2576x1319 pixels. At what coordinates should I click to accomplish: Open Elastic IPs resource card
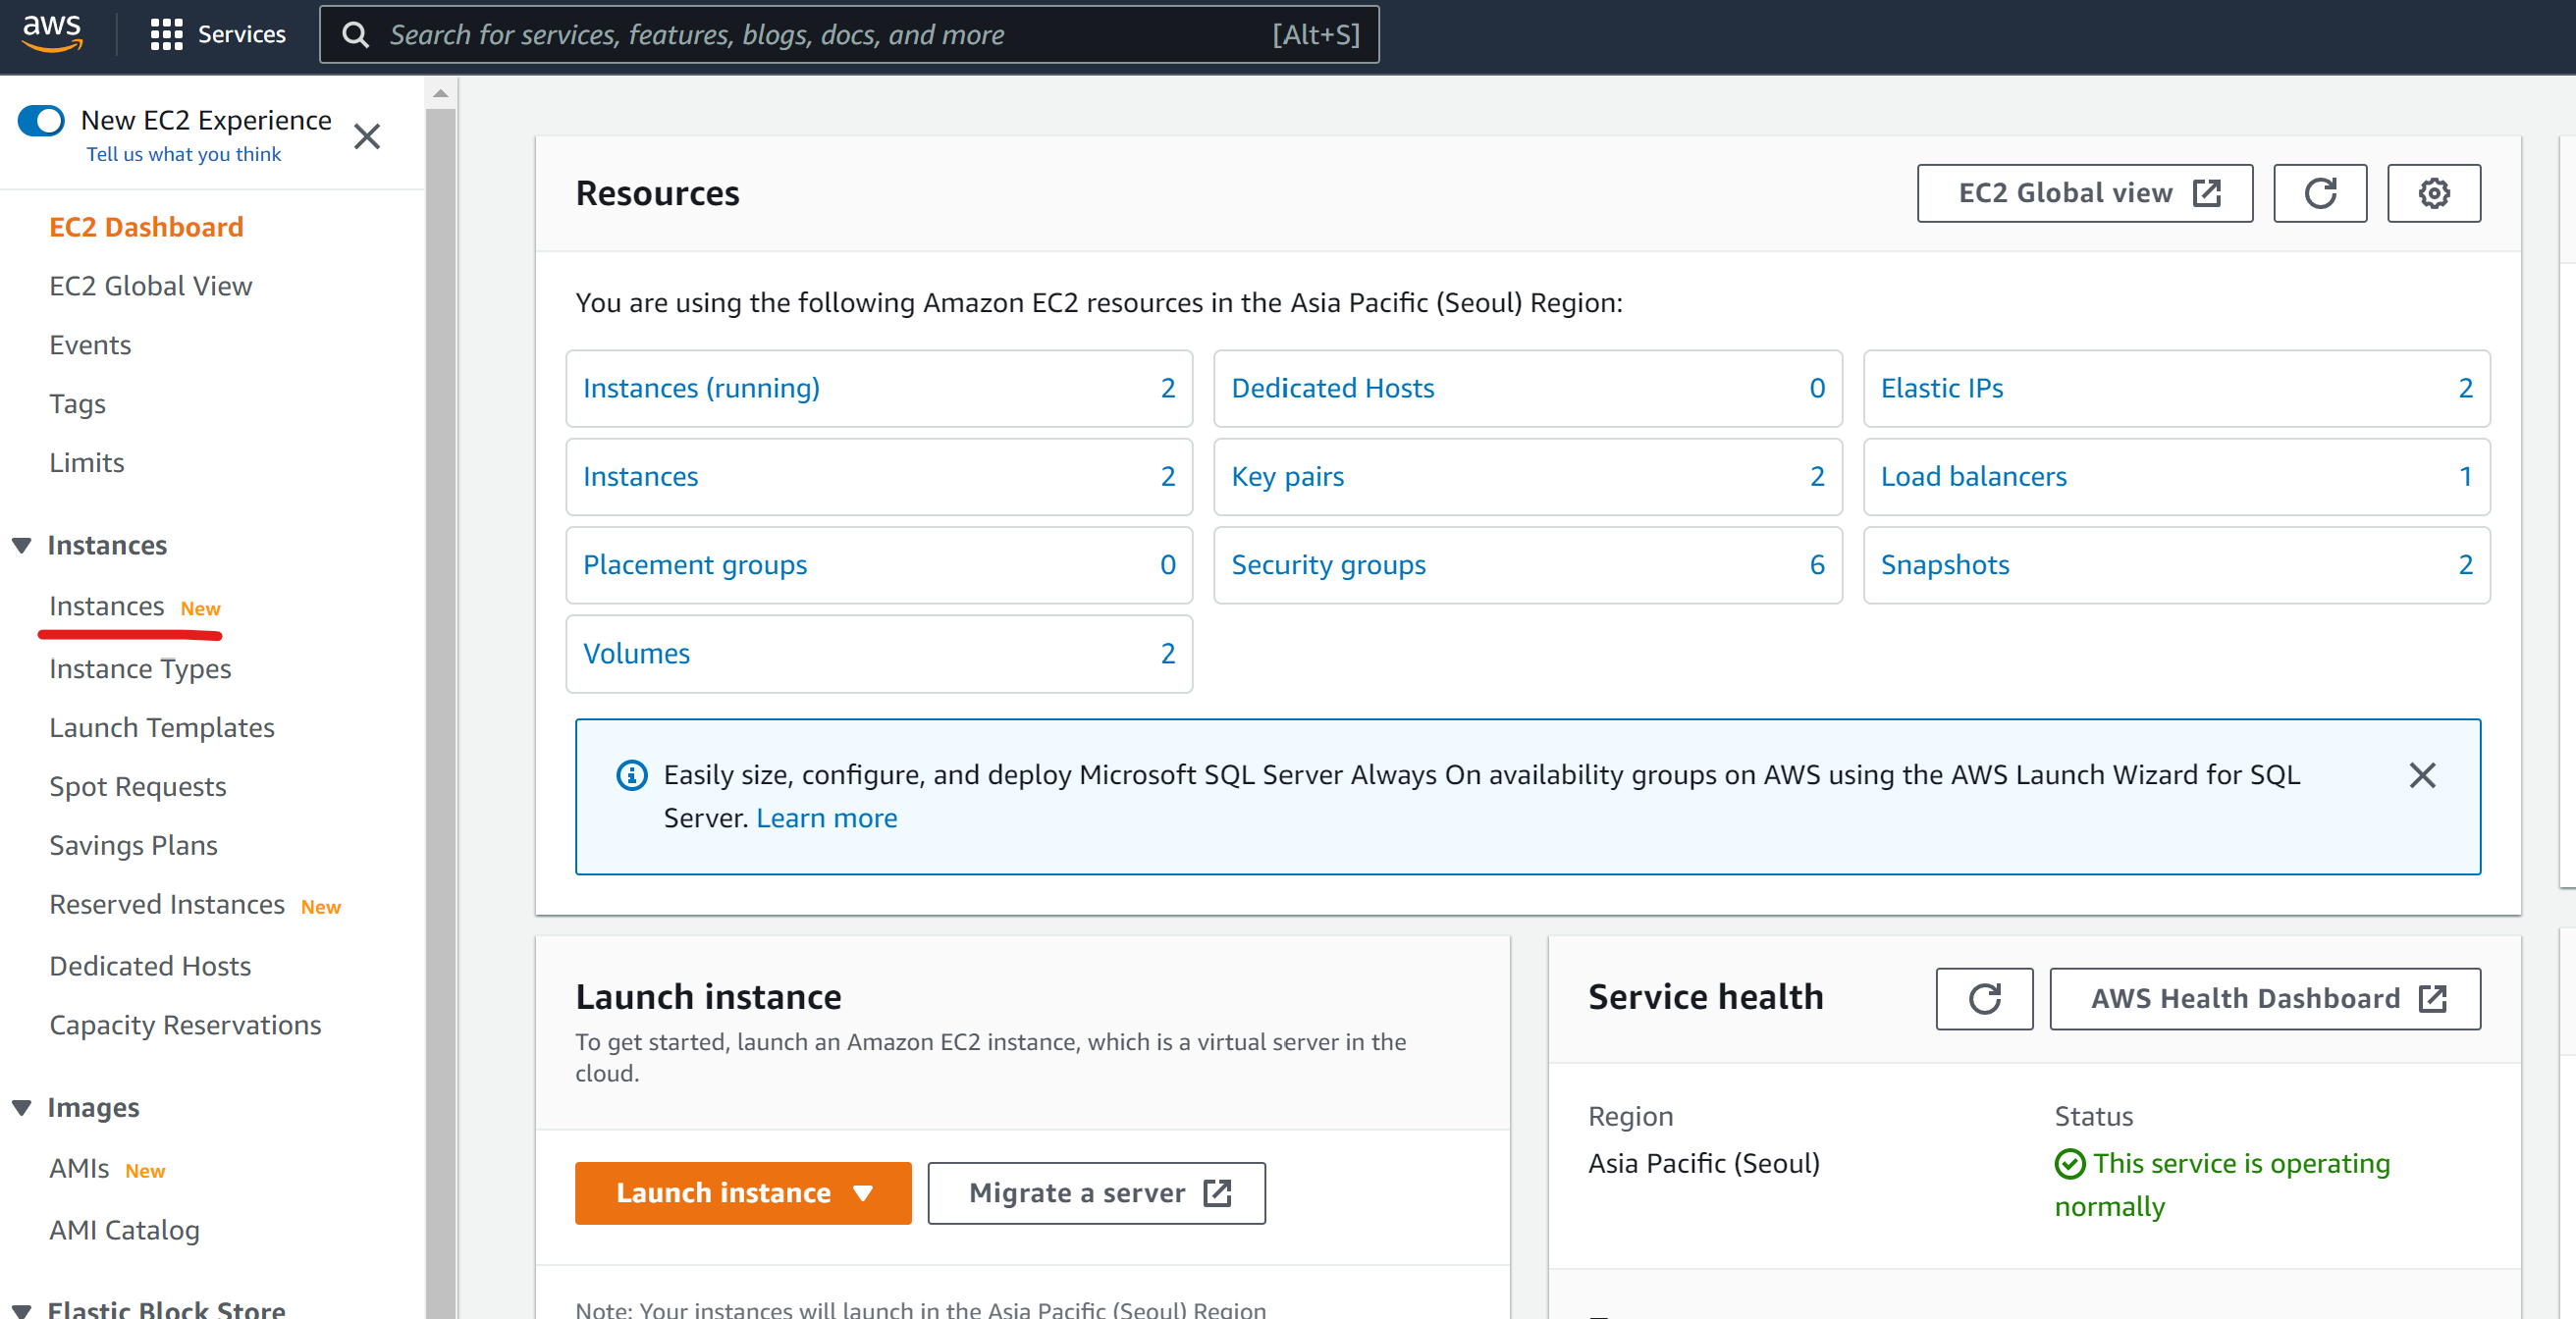pyautogui.click(x=2176, y=388)
